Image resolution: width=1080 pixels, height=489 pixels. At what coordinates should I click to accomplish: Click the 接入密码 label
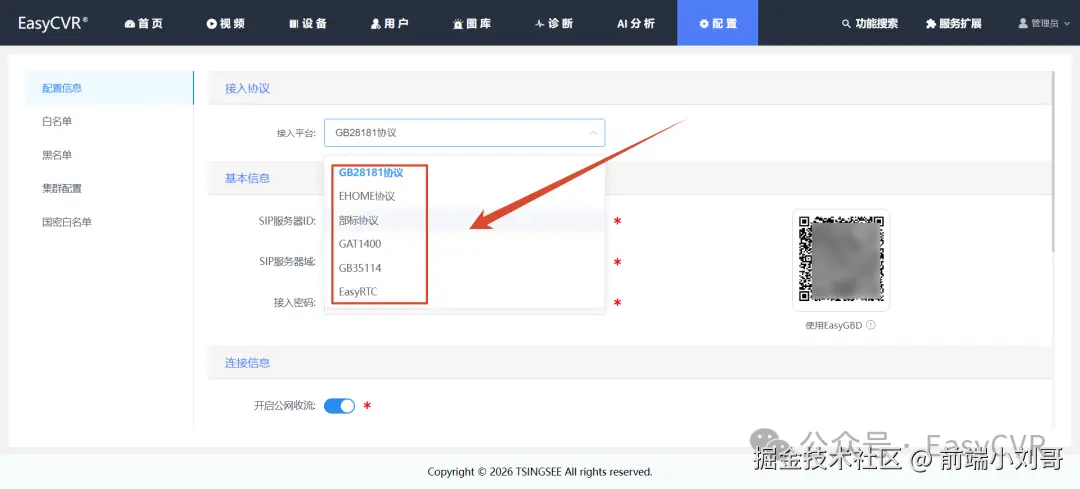294,302
